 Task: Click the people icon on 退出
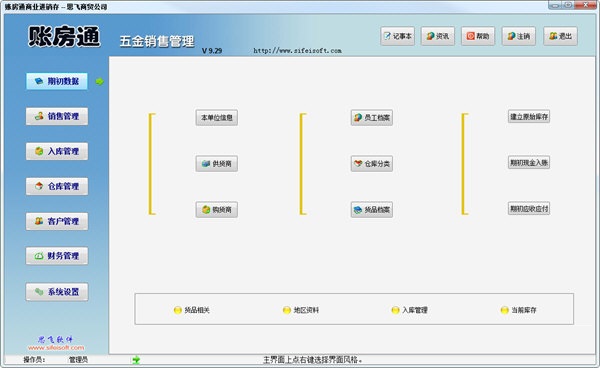pos(553,36)
